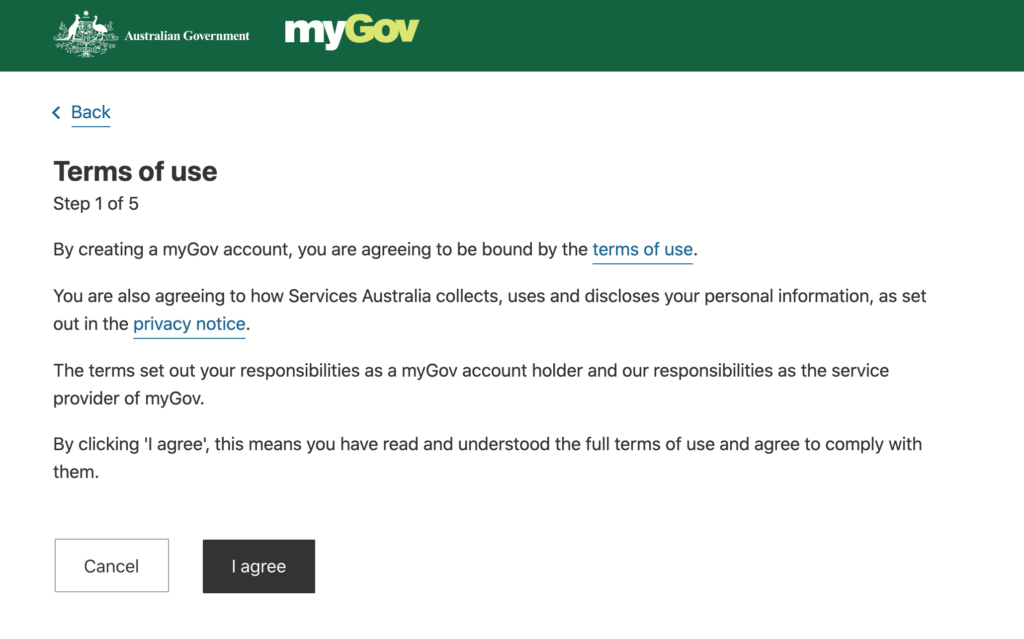Open the privacy notice link
The image size is (1024, 639).
[189, 324]
